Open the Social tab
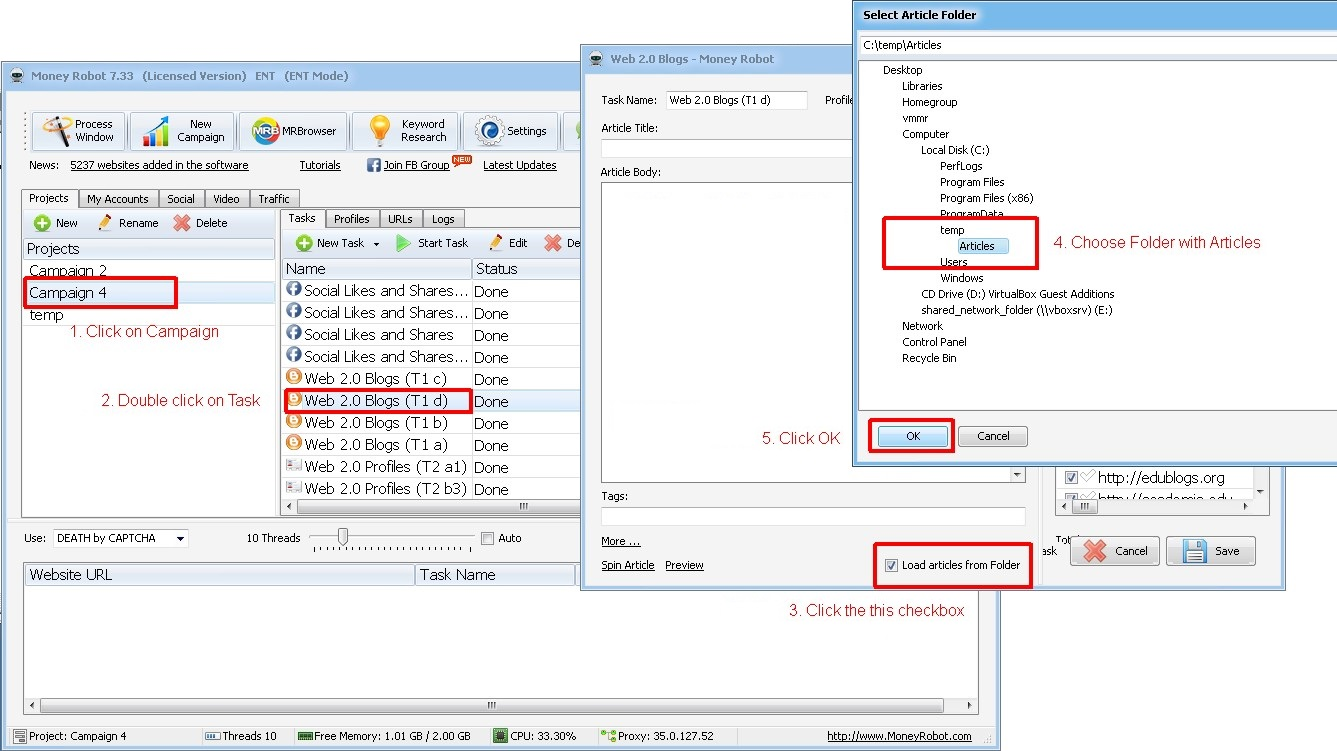This screenshot has width=1337, height=751. 181,199
